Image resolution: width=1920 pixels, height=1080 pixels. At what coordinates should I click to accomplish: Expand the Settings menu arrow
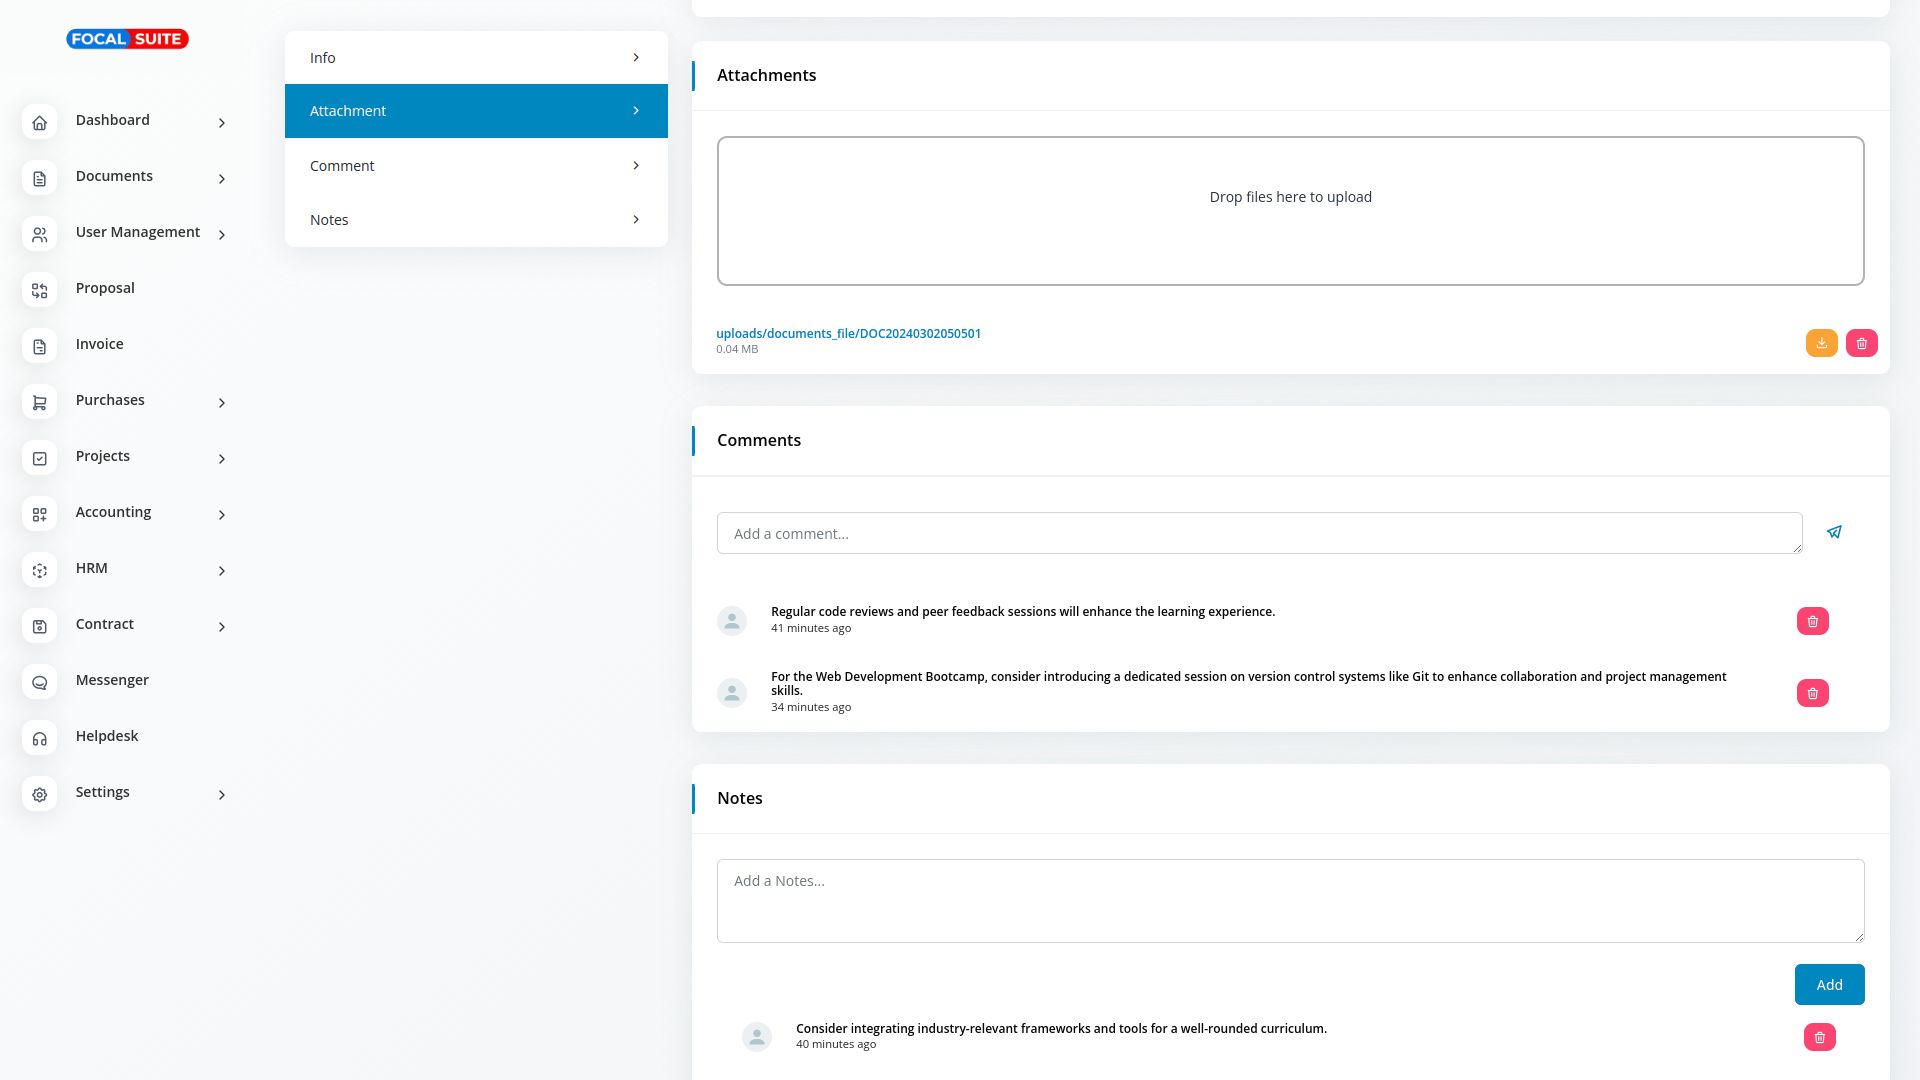pos(222,795)
